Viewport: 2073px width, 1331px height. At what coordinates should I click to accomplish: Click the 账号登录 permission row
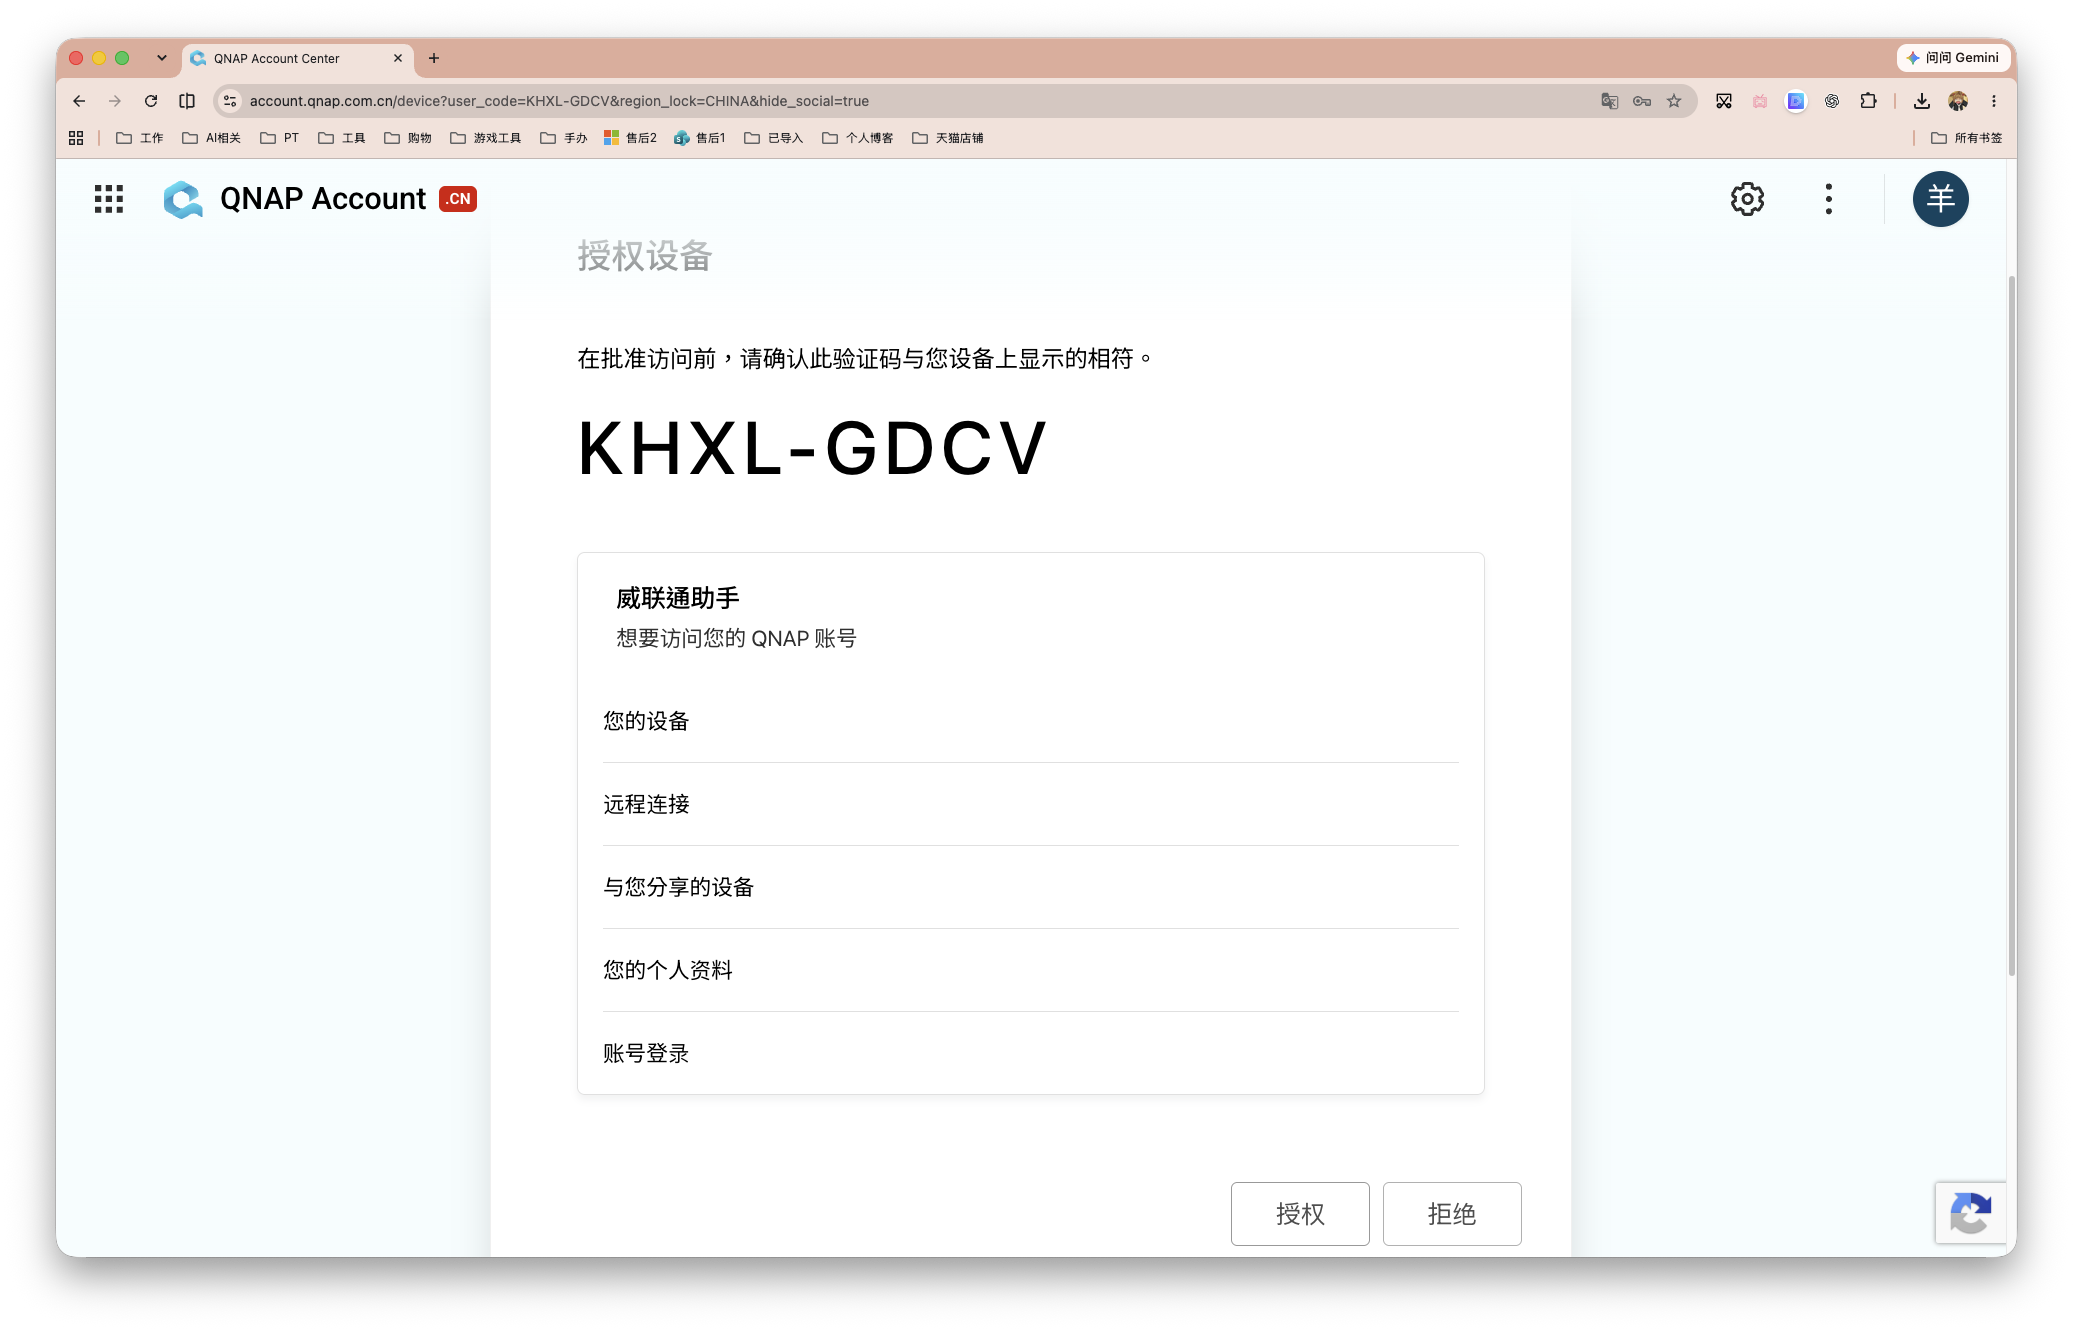coord(1030,1053)
